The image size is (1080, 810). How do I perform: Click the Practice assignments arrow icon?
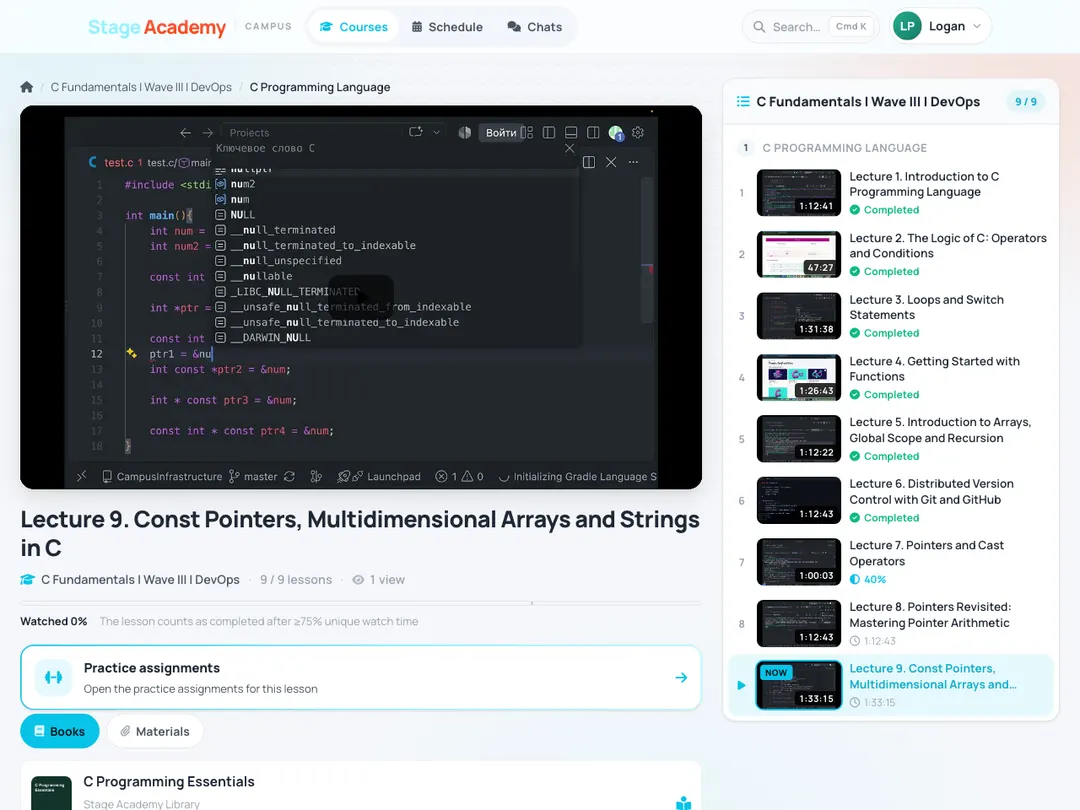click(x=681, y=678)
